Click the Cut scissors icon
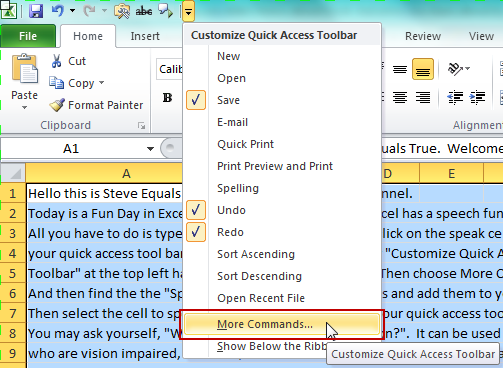Image resolution: width=503 pixels, height=368 pixels. (57, 61)
